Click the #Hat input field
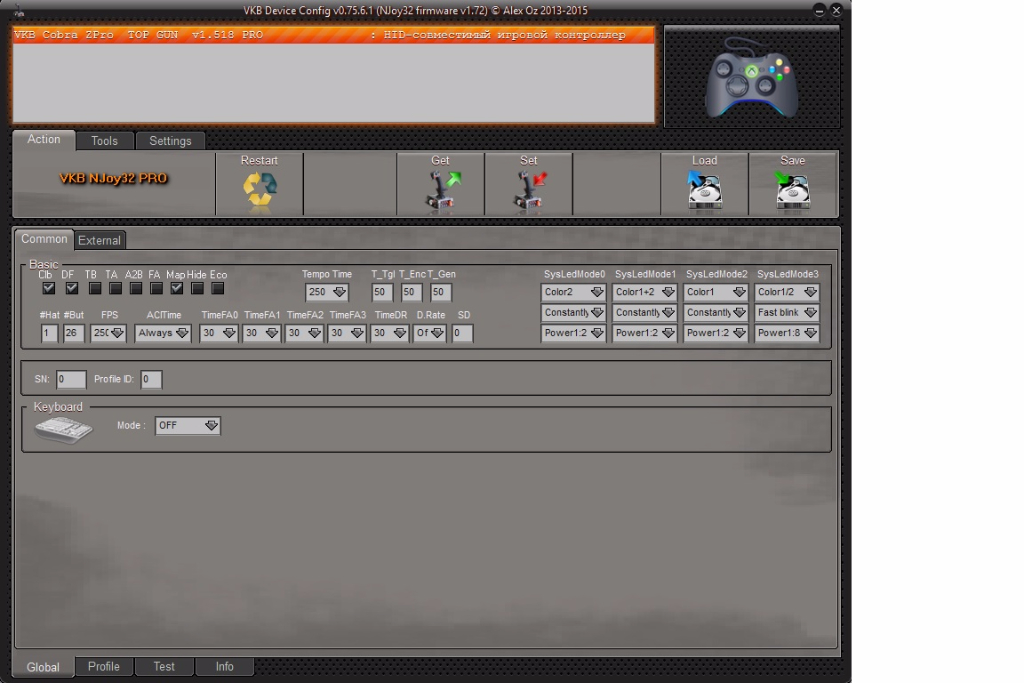This screenshot has width=1024, height=683. 49,333
